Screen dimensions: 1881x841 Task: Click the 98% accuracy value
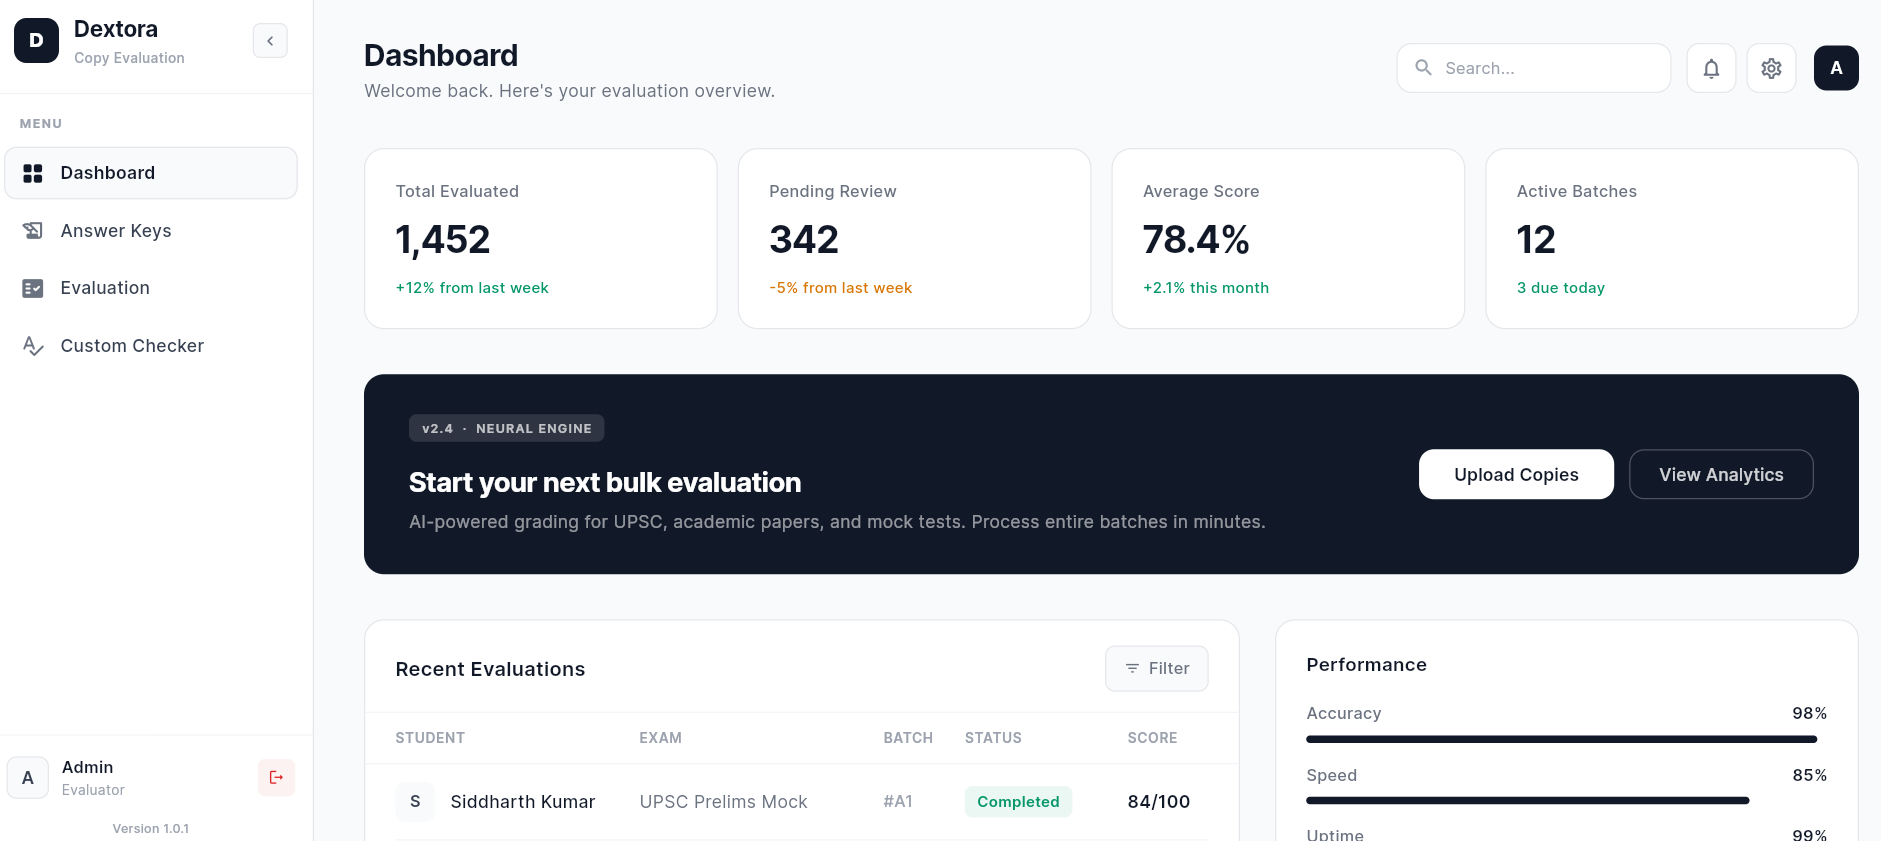point(1809,713)
